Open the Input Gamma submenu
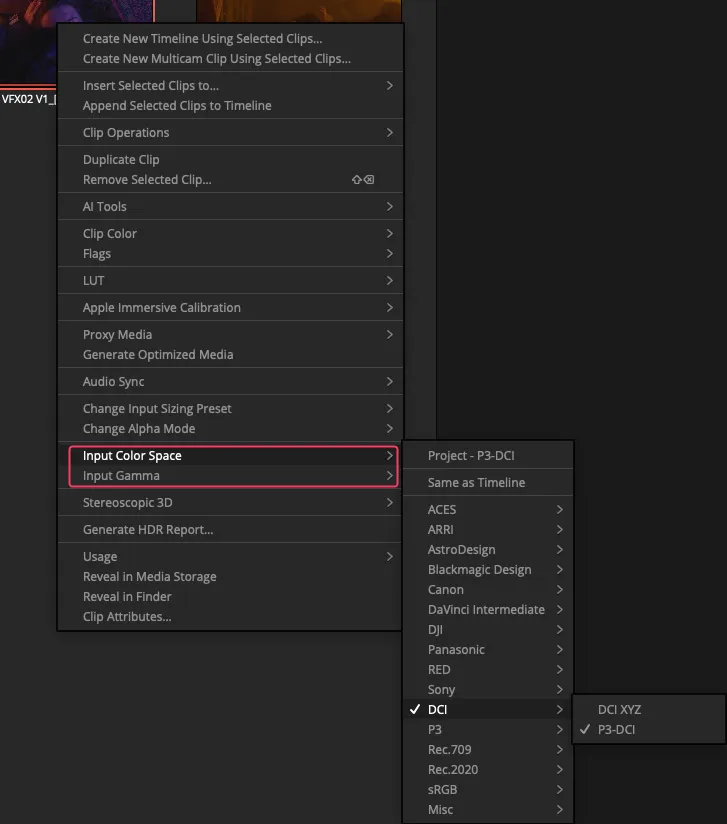Image resolution: width=727 pixels, height=824 pixels. coord(121,476)
